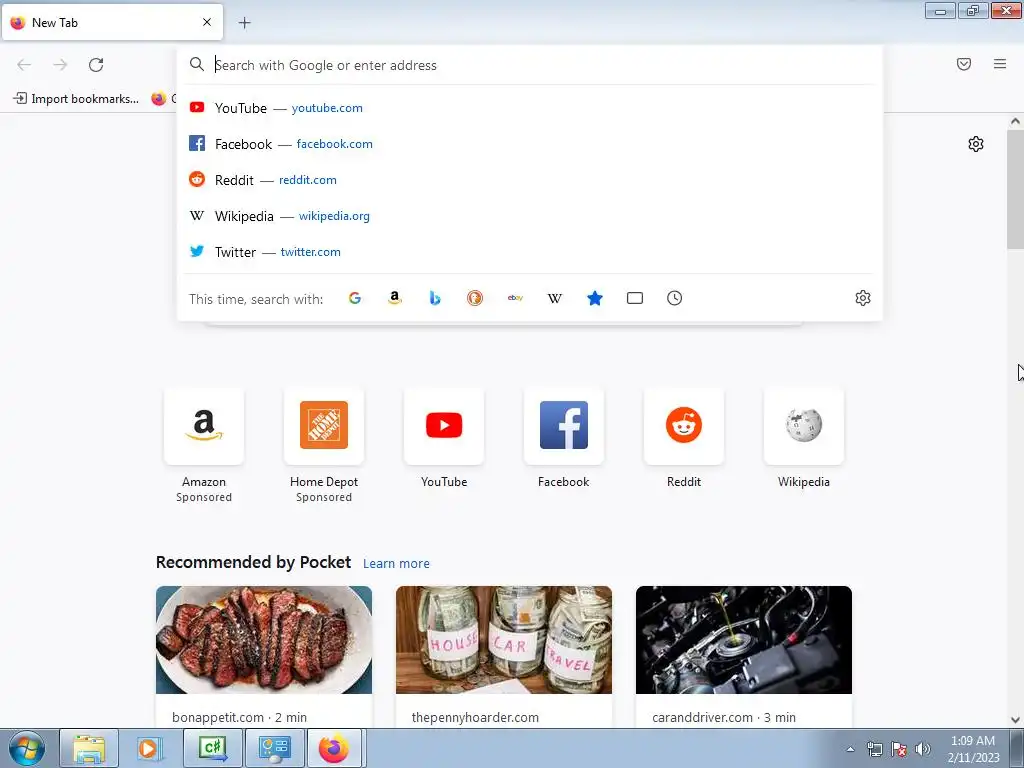1024x768 pixels.
Task: Open thepennyhoarder.com money jars article
Action: click(504, 656)
